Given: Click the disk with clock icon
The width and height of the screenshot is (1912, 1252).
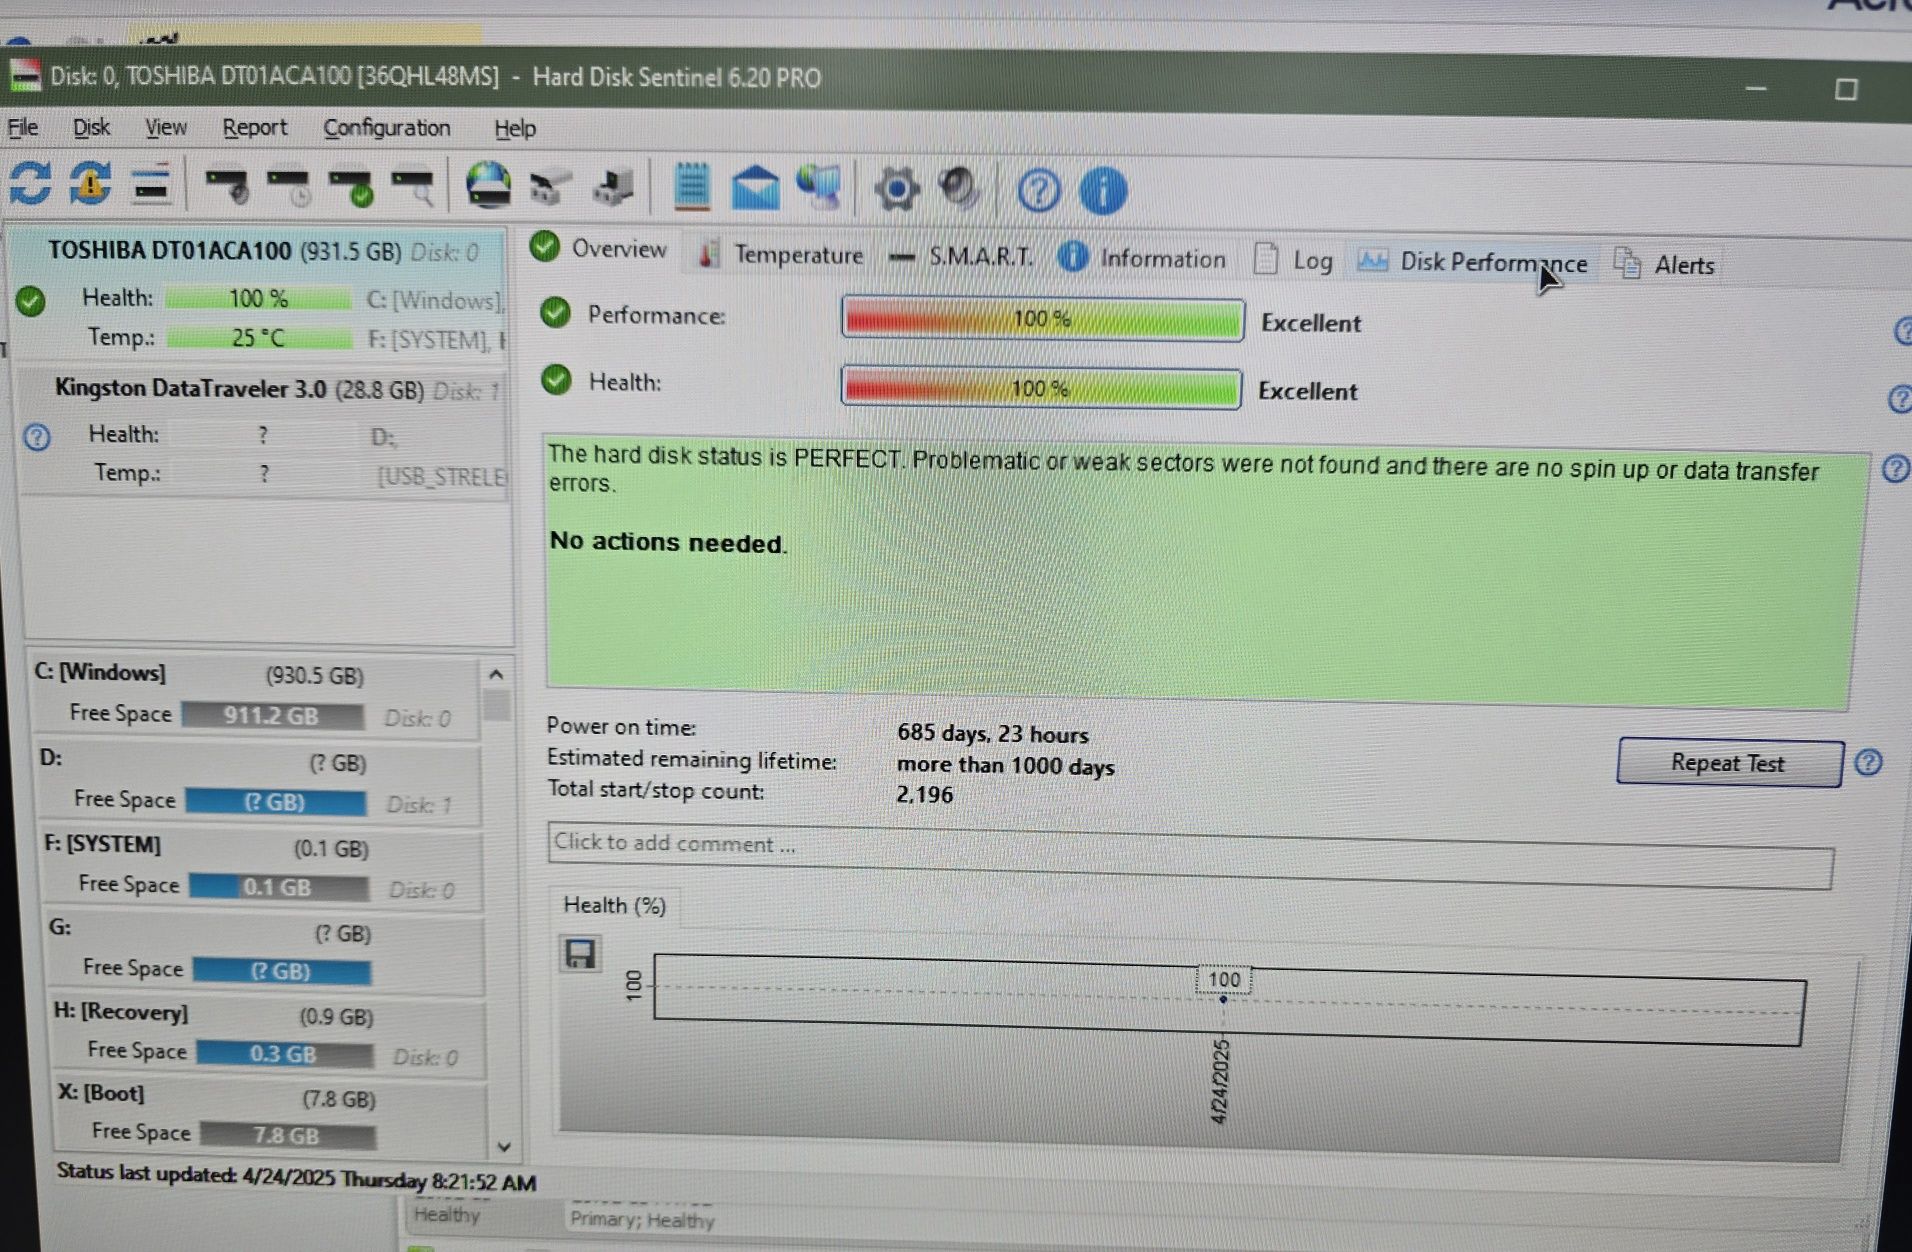Looking at the screenshot, I should coord(288,187).
